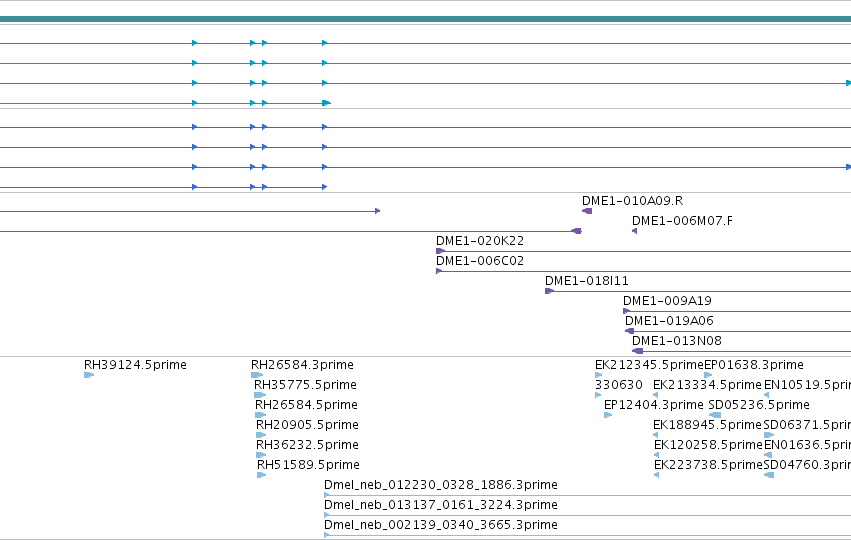
Task: Click the purple line's right-pointing end arrow
Action: (378, 211)
